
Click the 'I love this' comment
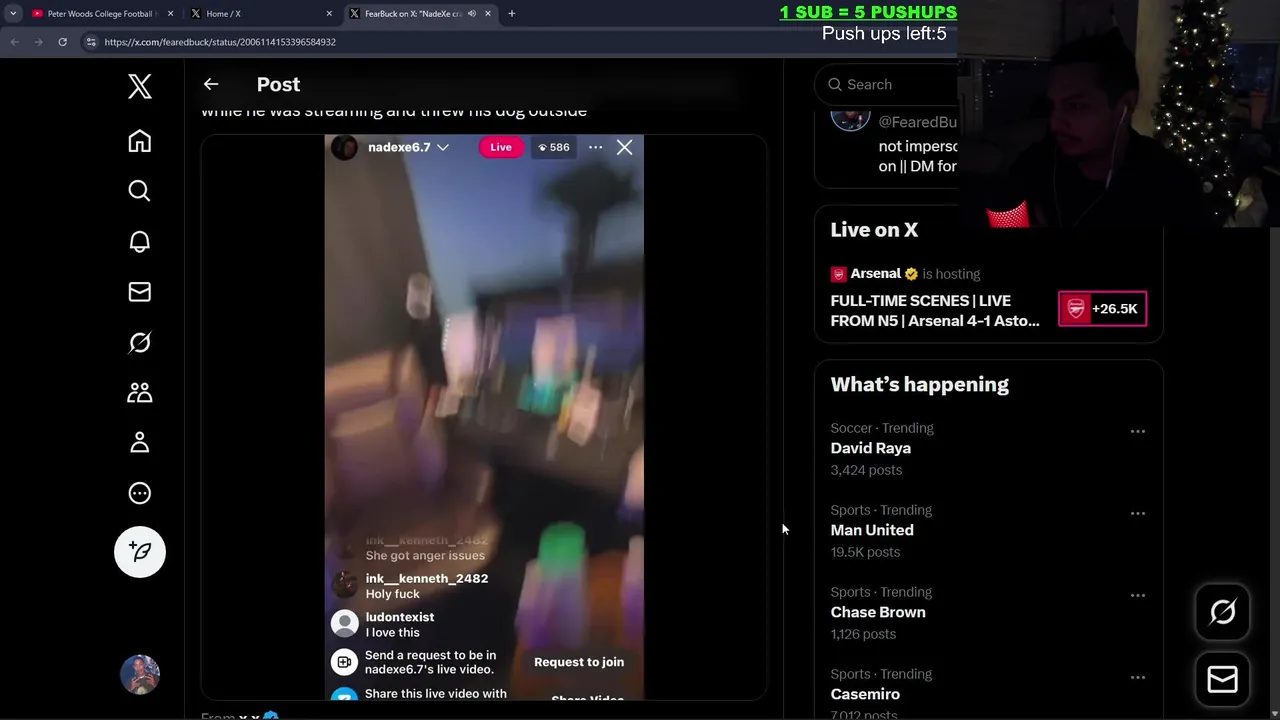tap(393, 633)
